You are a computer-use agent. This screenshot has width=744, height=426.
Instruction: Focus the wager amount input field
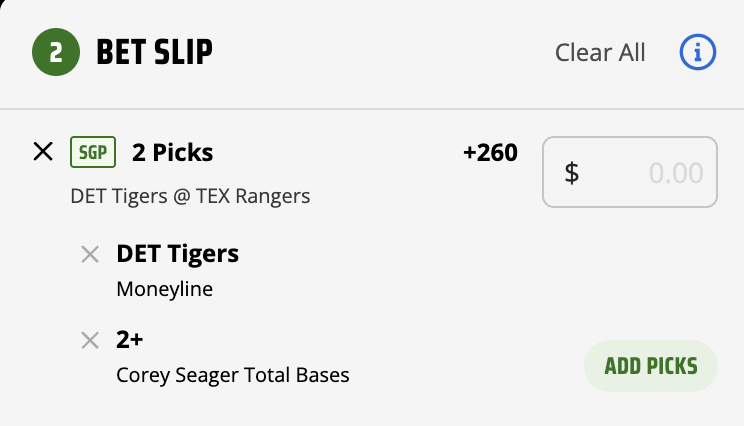point(630,172)
